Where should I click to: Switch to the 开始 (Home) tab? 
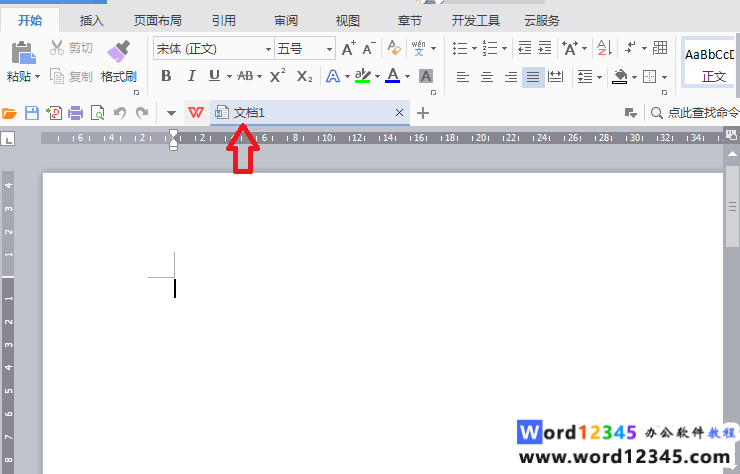tap(30, 20)
